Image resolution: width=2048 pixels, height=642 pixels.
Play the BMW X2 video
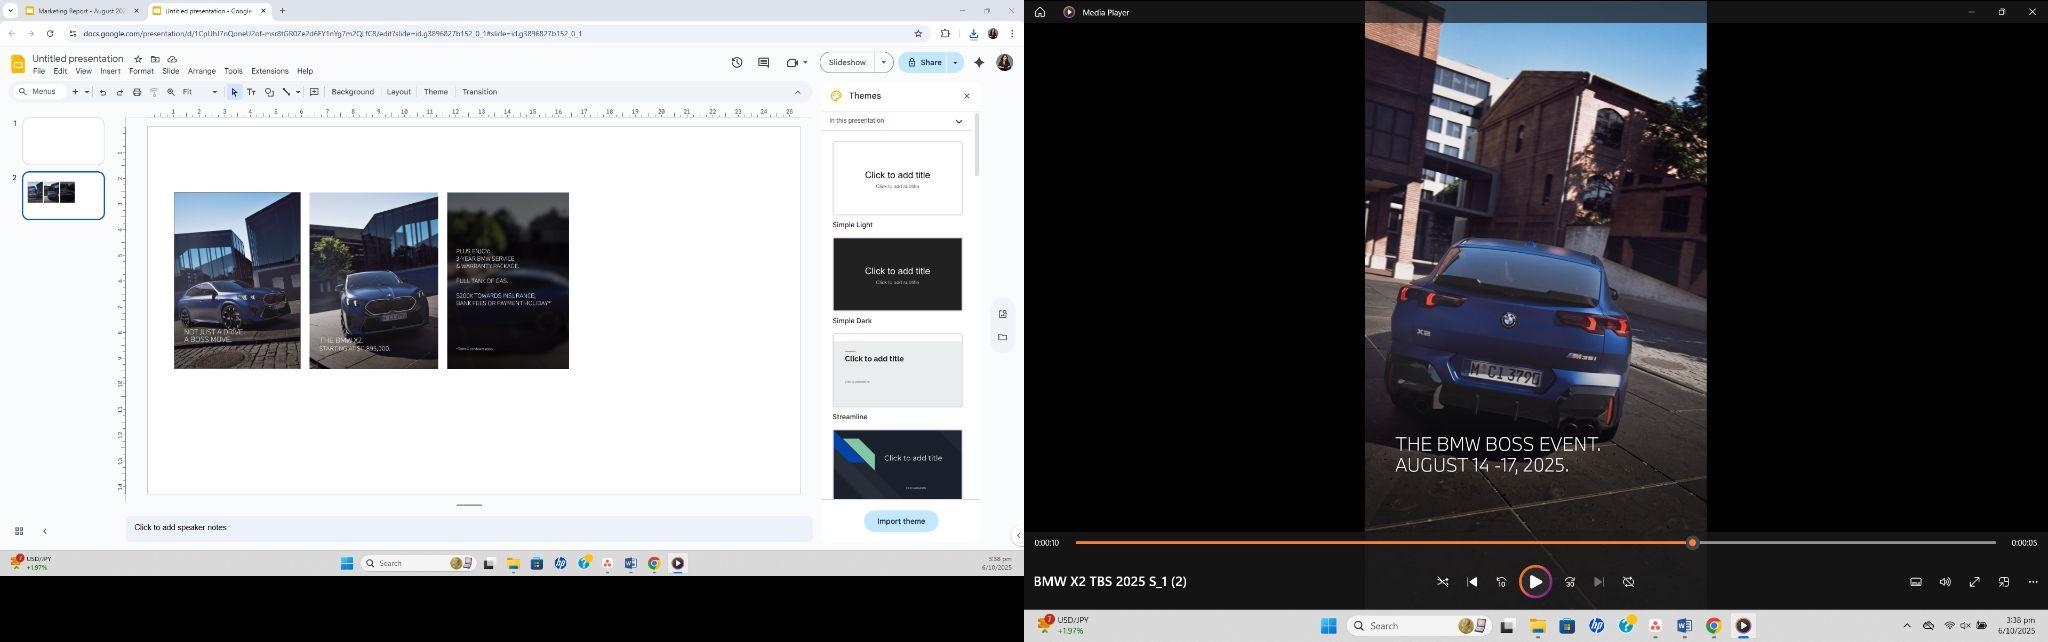(1535, 582)
